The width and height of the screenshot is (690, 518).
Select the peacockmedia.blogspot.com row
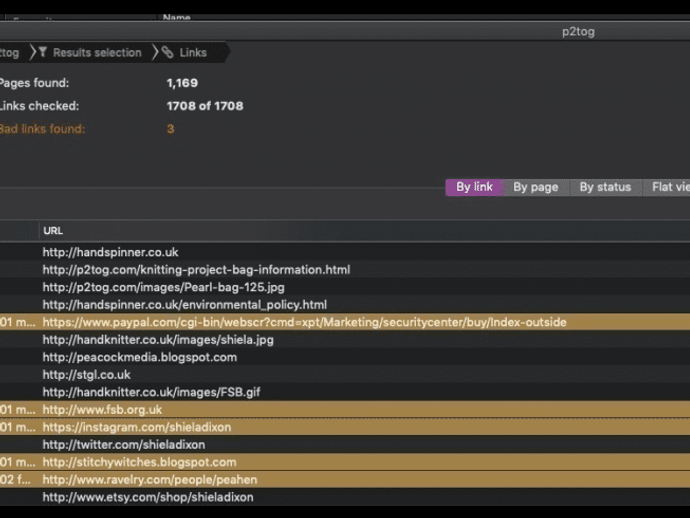pyautogui.click(x=345, y=357)
